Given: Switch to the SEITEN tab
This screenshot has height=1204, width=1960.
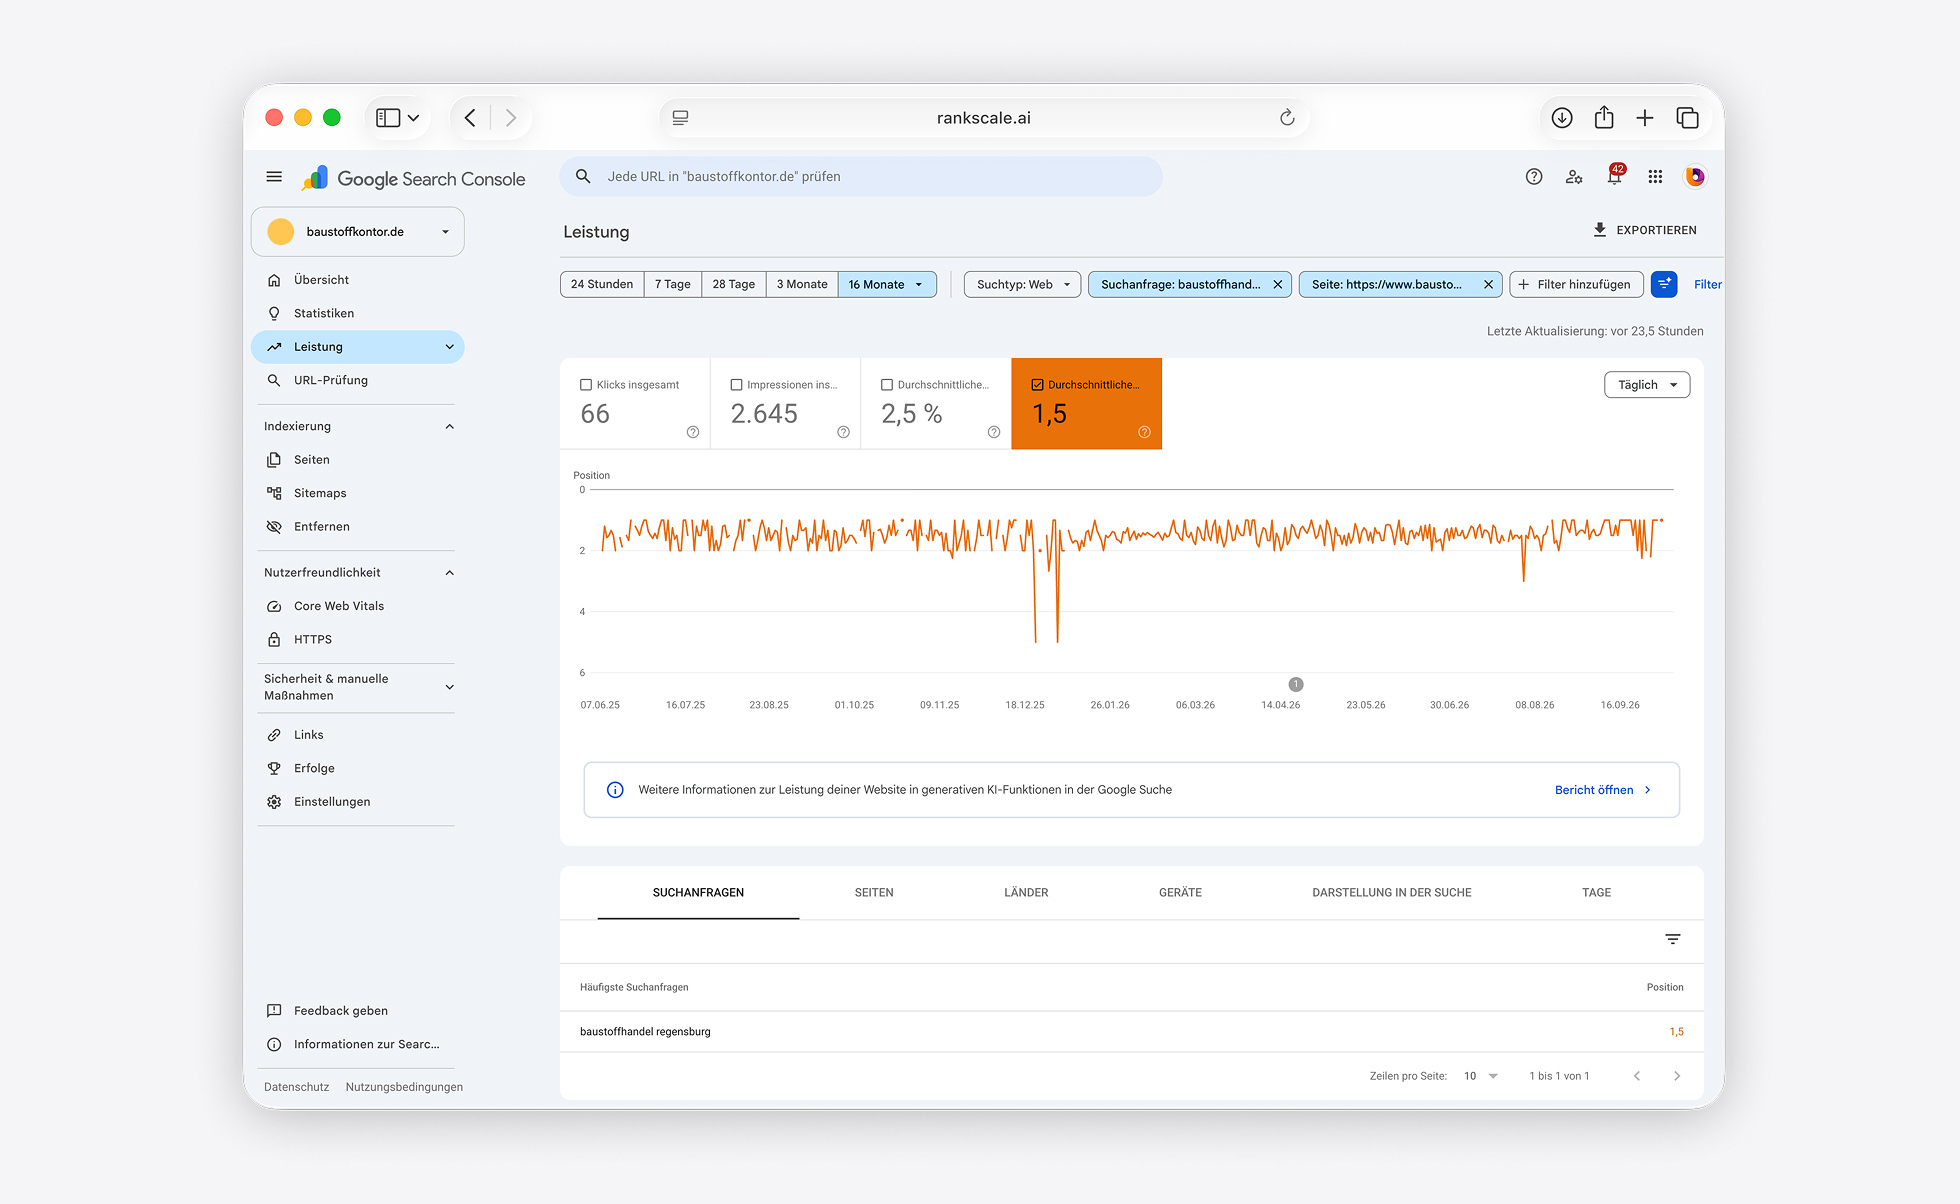Looking at the screenshot, I should click(x=874, y=893).
